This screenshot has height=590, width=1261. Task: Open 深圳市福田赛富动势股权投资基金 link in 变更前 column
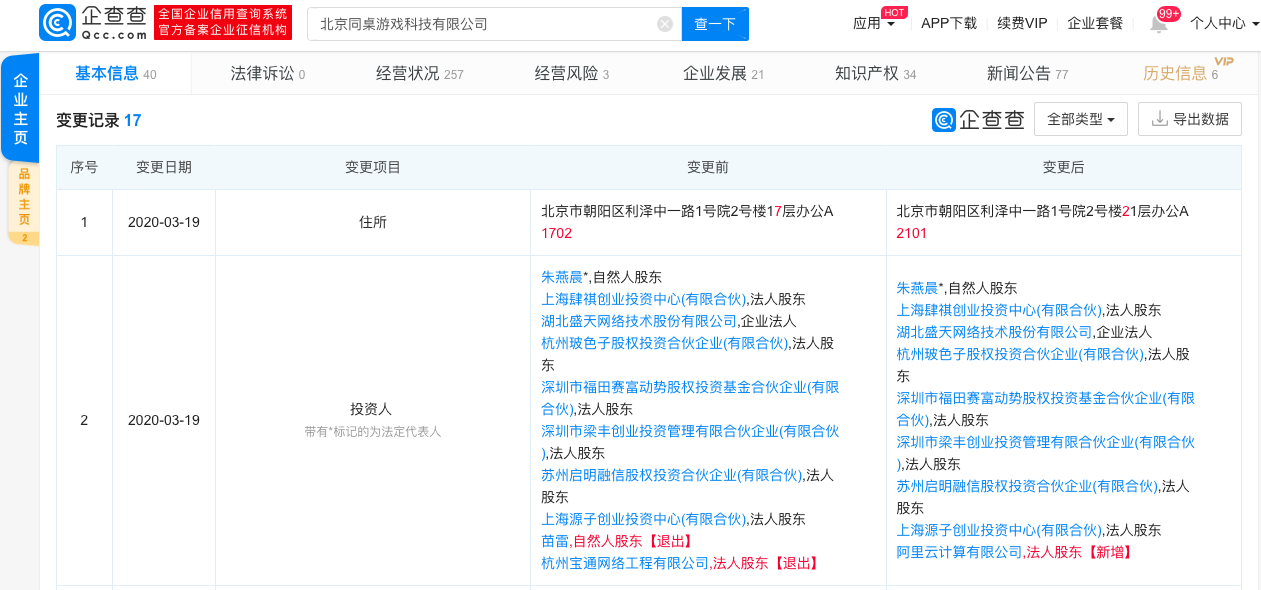coord(690,397)
